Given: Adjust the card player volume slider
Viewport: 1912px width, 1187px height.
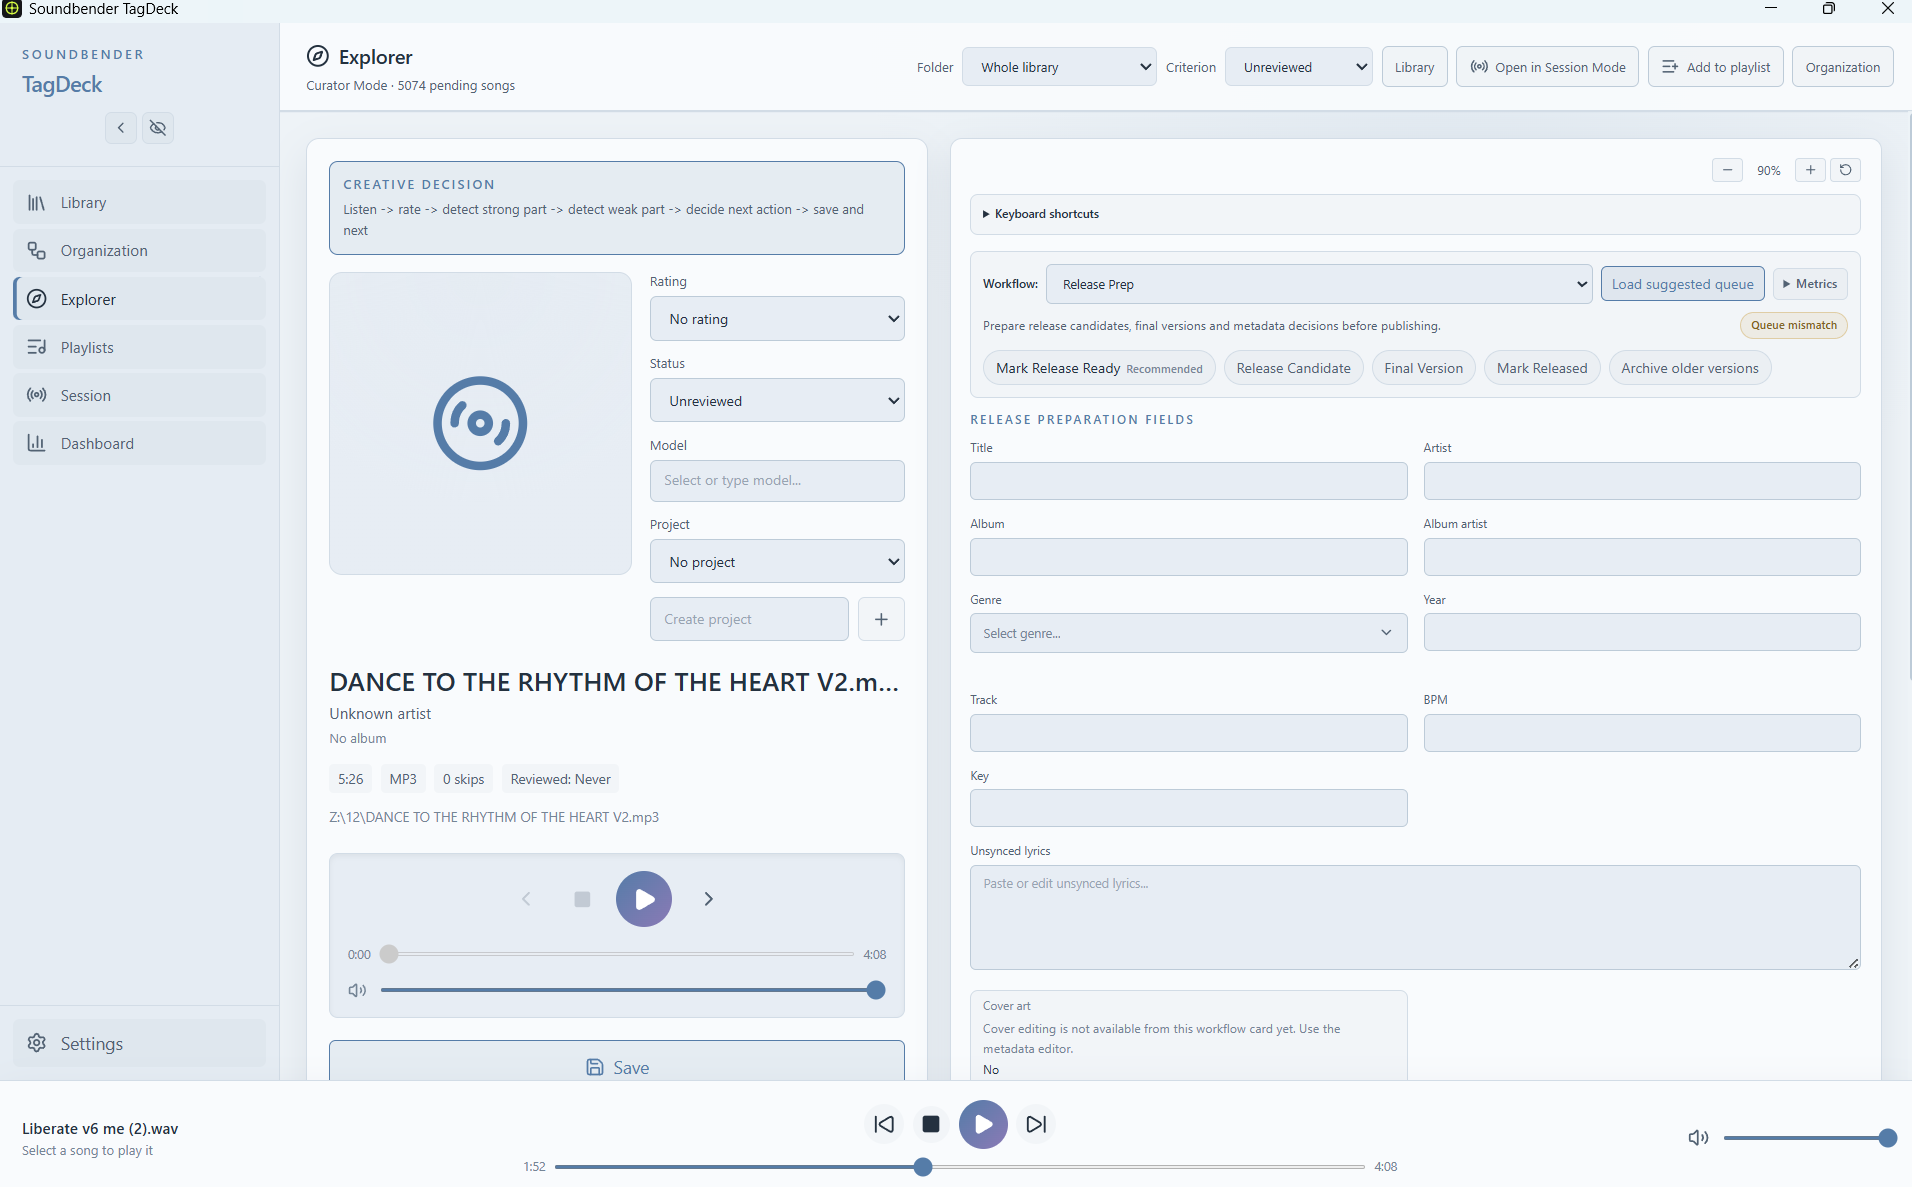Looking at the screenshot, I should [632, 990].
